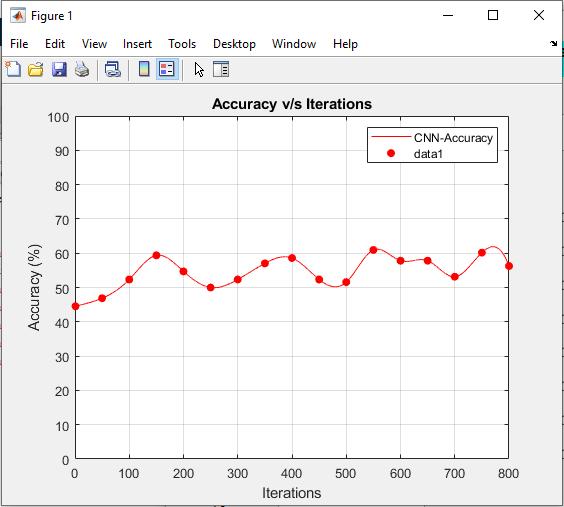
Task: Expand the Desktop menu
Action: tap(234, 44)
